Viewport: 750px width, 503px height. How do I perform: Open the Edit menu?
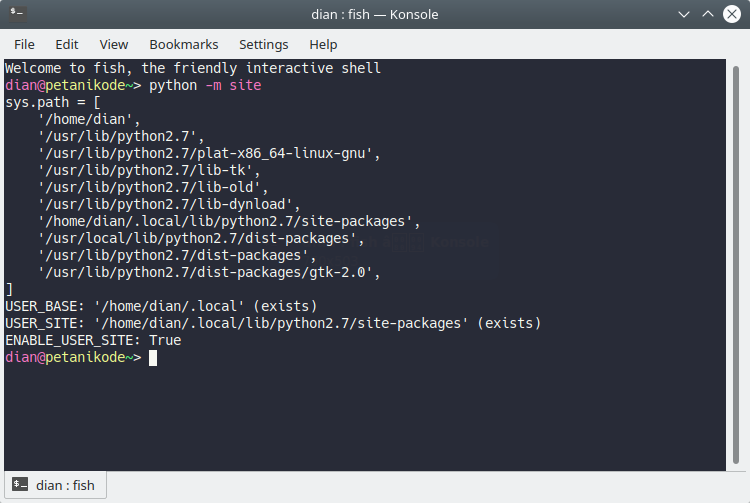[x=67, y=44]
